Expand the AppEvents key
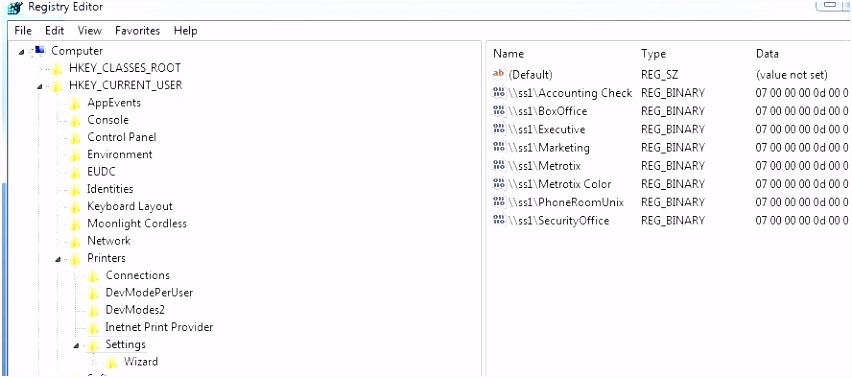The width and height of the screenshot is (852, 378). pos(59,104)
